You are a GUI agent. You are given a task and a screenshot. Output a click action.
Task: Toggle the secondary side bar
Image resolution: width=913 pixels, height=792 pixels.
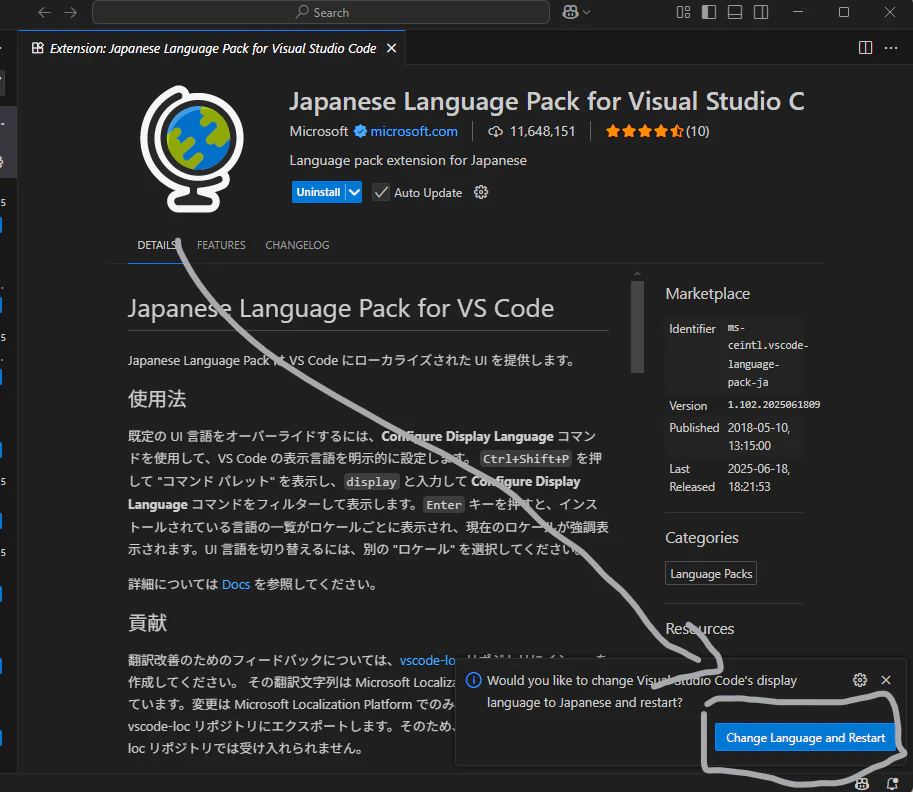pyautogui.click(x=761, y=12)
